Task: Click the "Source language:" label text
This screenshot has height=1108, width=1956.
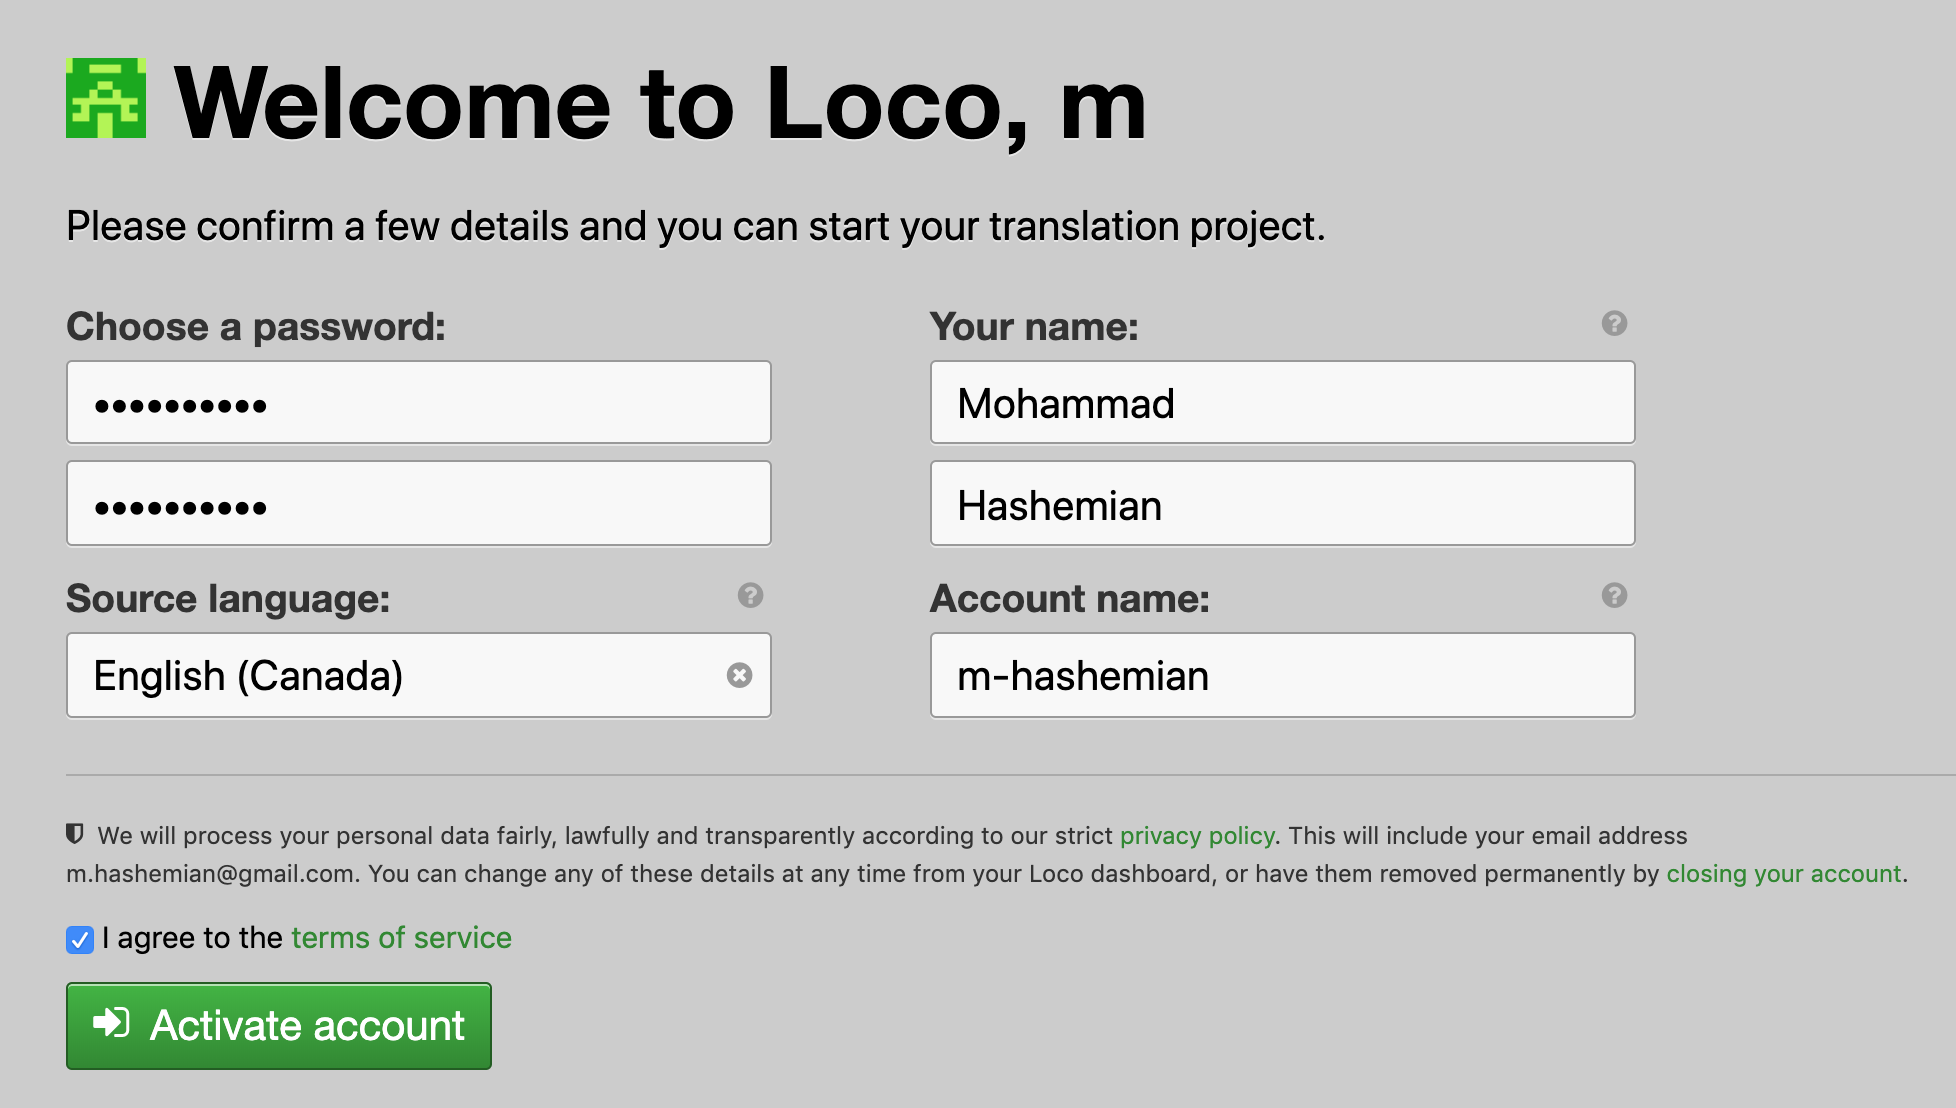Action: click(x=228, y=598)
